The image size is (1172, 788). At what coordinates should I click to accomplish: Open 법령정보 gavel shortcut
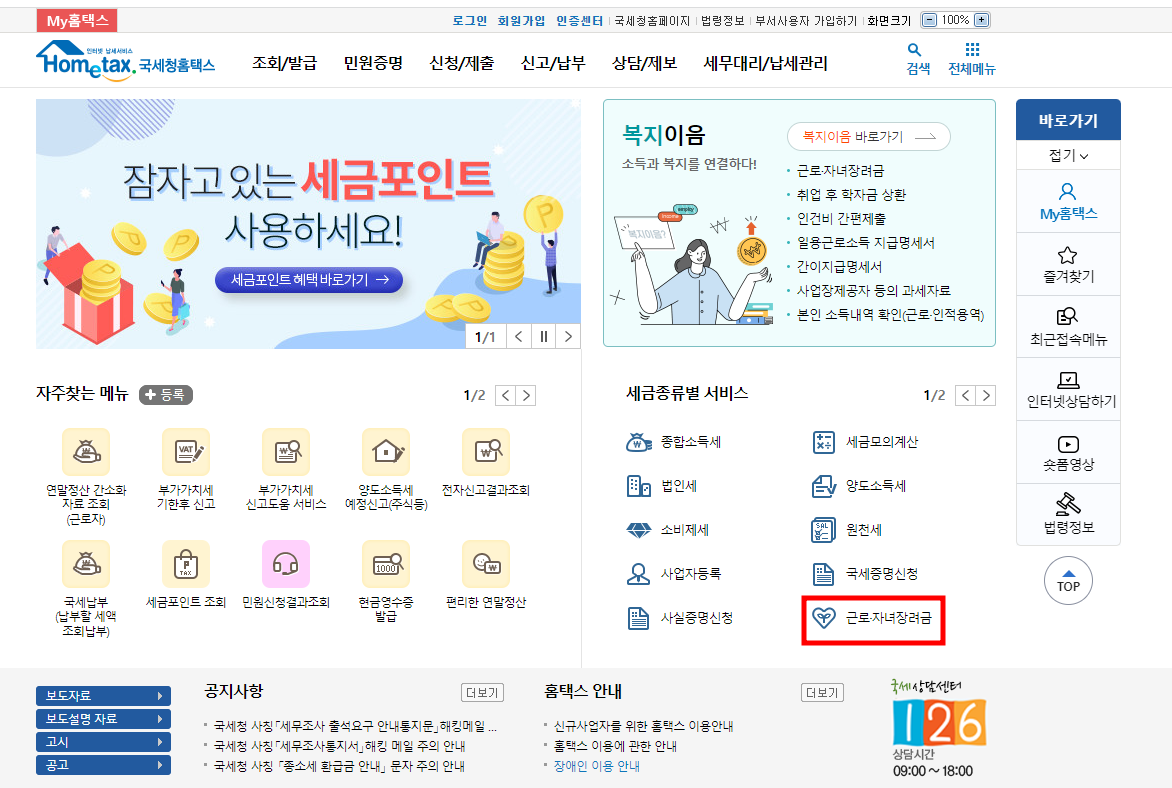pyautogui.click(x=1068, y=514)
